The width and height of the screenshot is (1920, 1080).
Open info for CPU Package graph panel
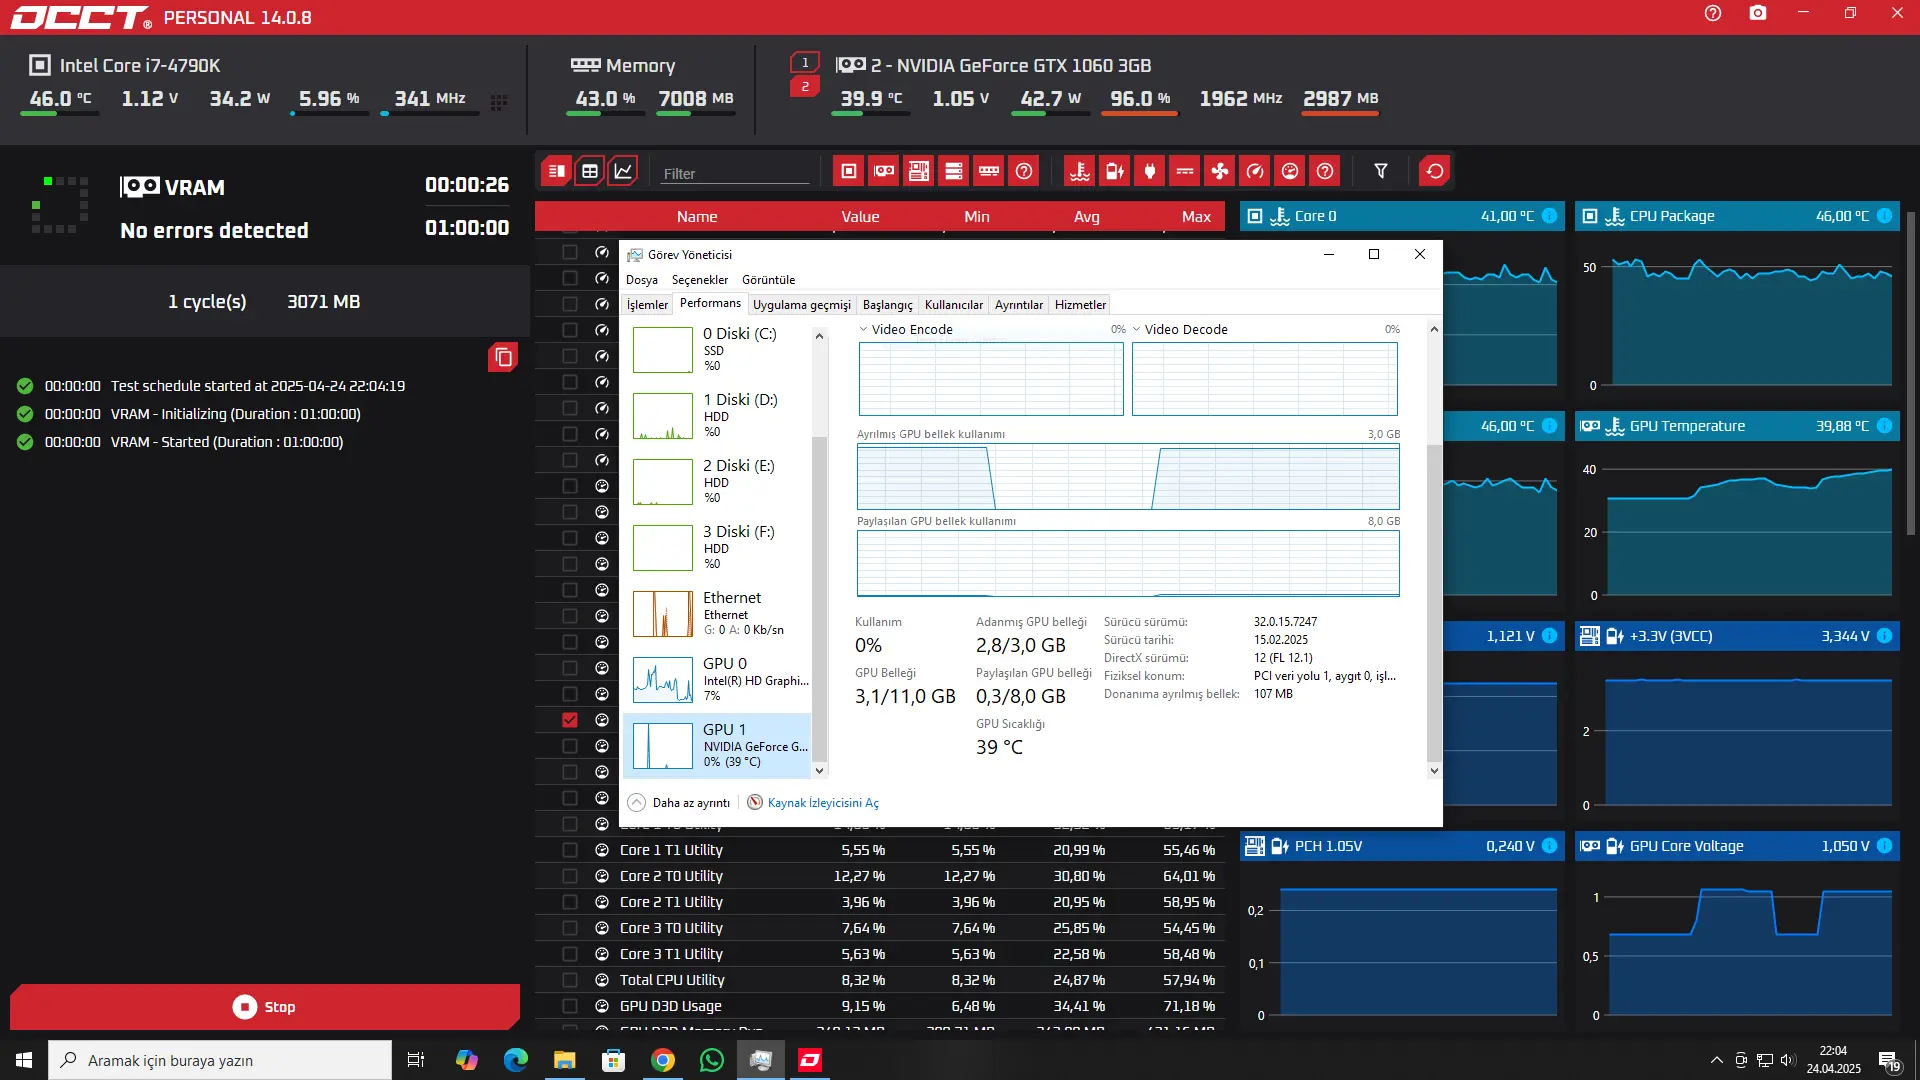[x=1884, y=216]
